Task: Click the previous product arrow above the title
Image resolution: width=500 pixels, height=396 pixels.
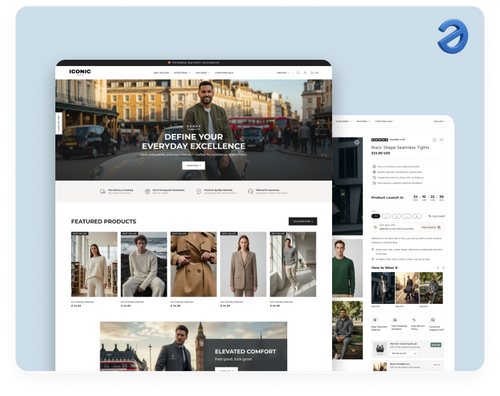Action: [x=434, y=140]
